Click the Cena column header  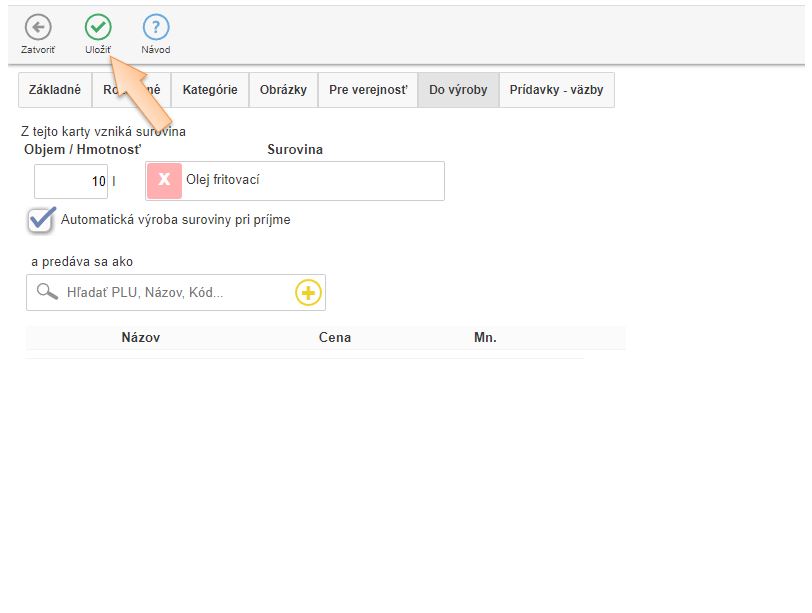click(x=335, y=338)
